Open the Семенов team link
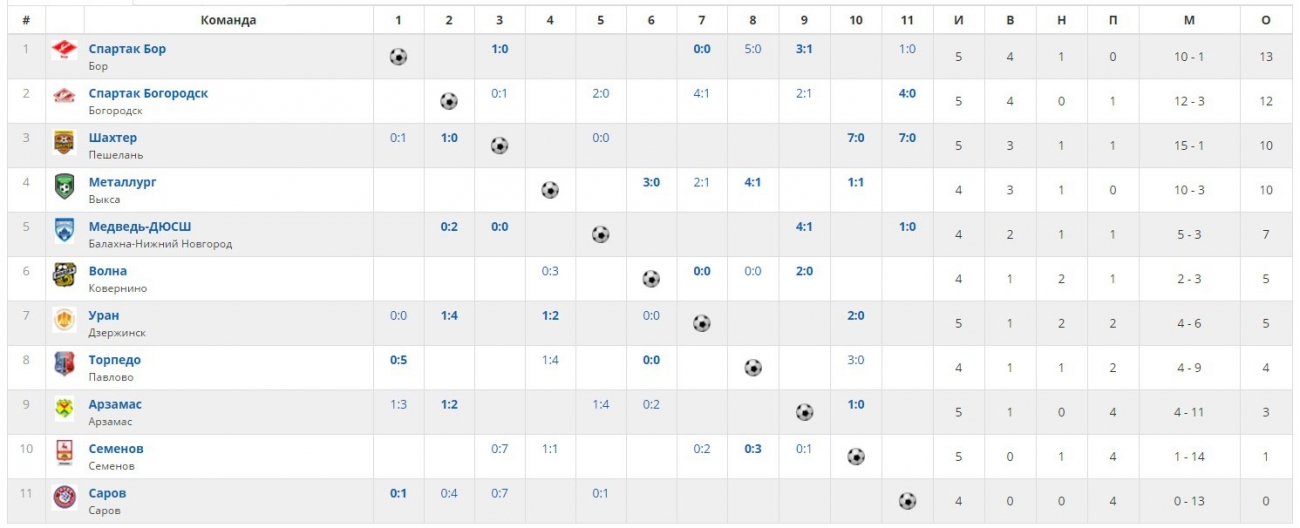Screen dimensions: 1300x528 click(116, 449)
